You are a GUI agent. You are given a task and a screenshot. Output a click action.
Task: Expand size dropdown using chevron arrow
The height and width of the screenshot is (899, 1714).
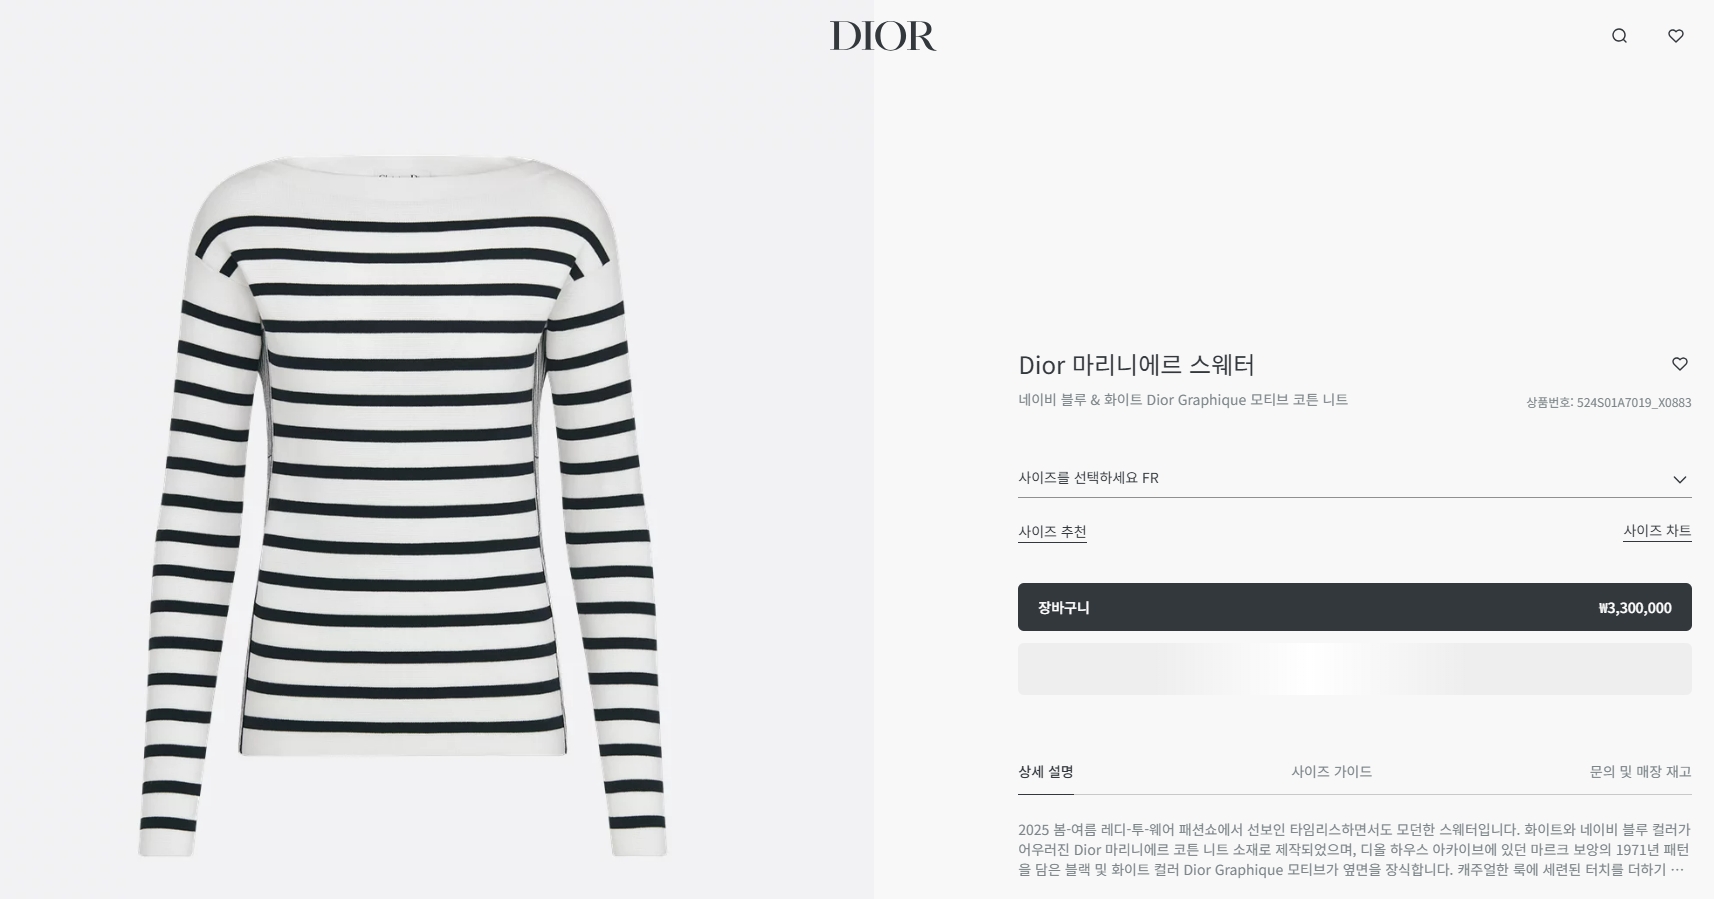1680,479
